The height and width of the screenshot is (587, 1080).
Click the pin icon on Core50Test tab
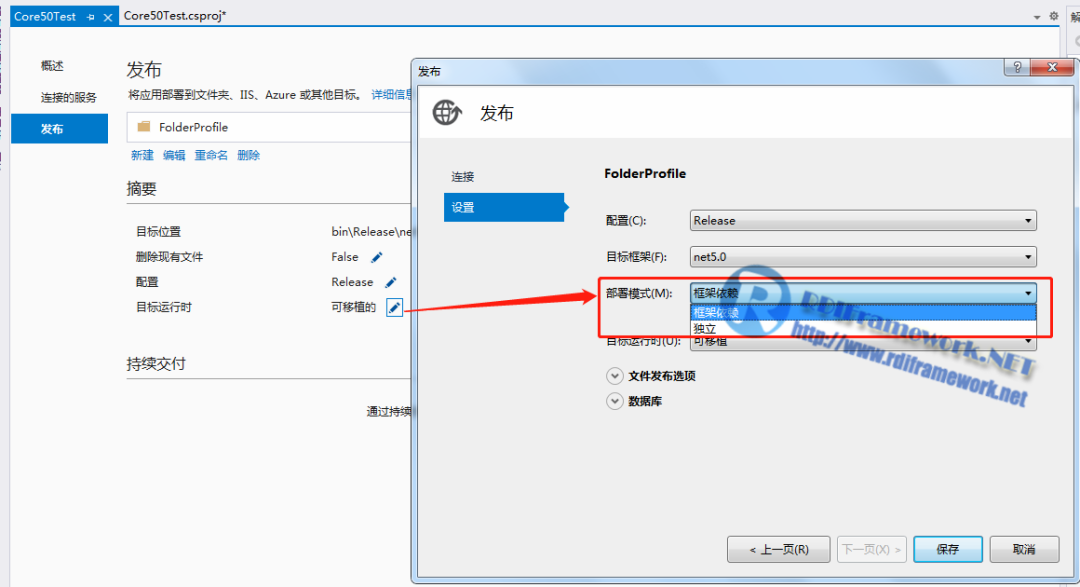pyautogui.click(x=91, y=17)
